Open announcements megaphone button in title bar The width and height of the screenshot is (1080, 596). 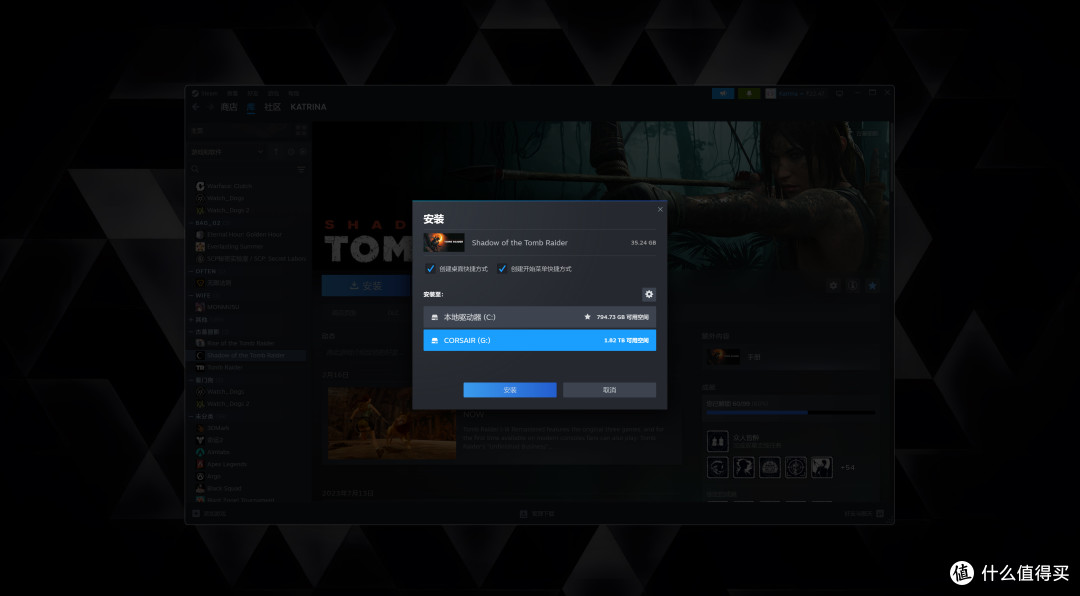click(x=723, y=93)
